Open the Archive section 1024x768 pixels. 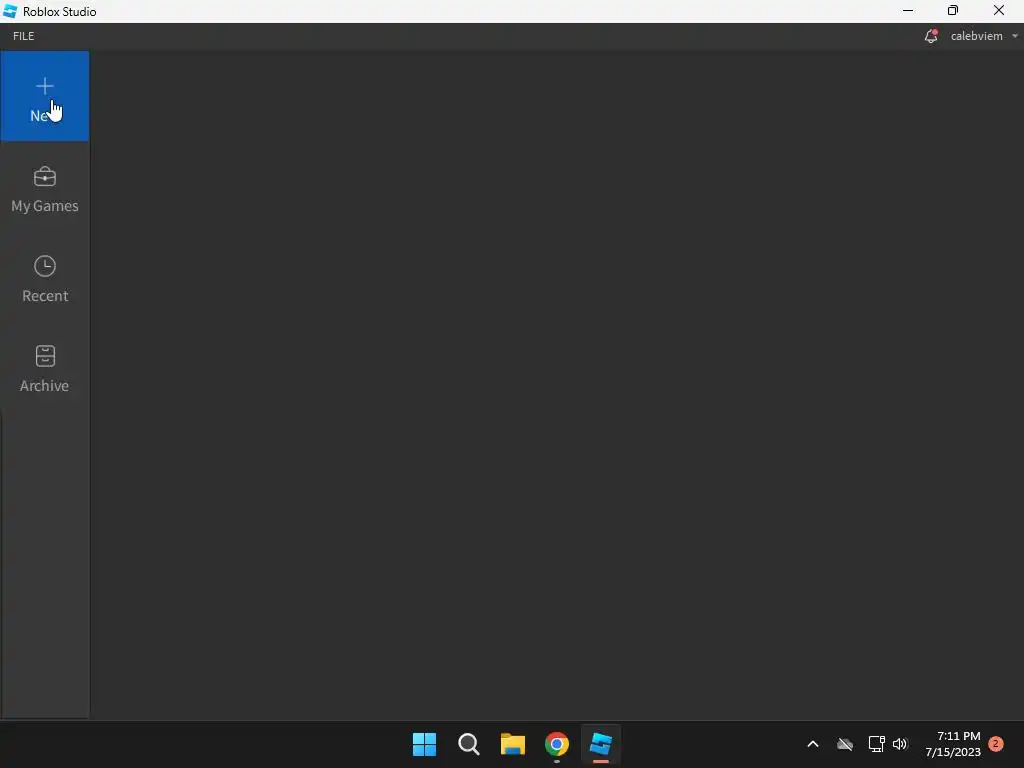44,369
